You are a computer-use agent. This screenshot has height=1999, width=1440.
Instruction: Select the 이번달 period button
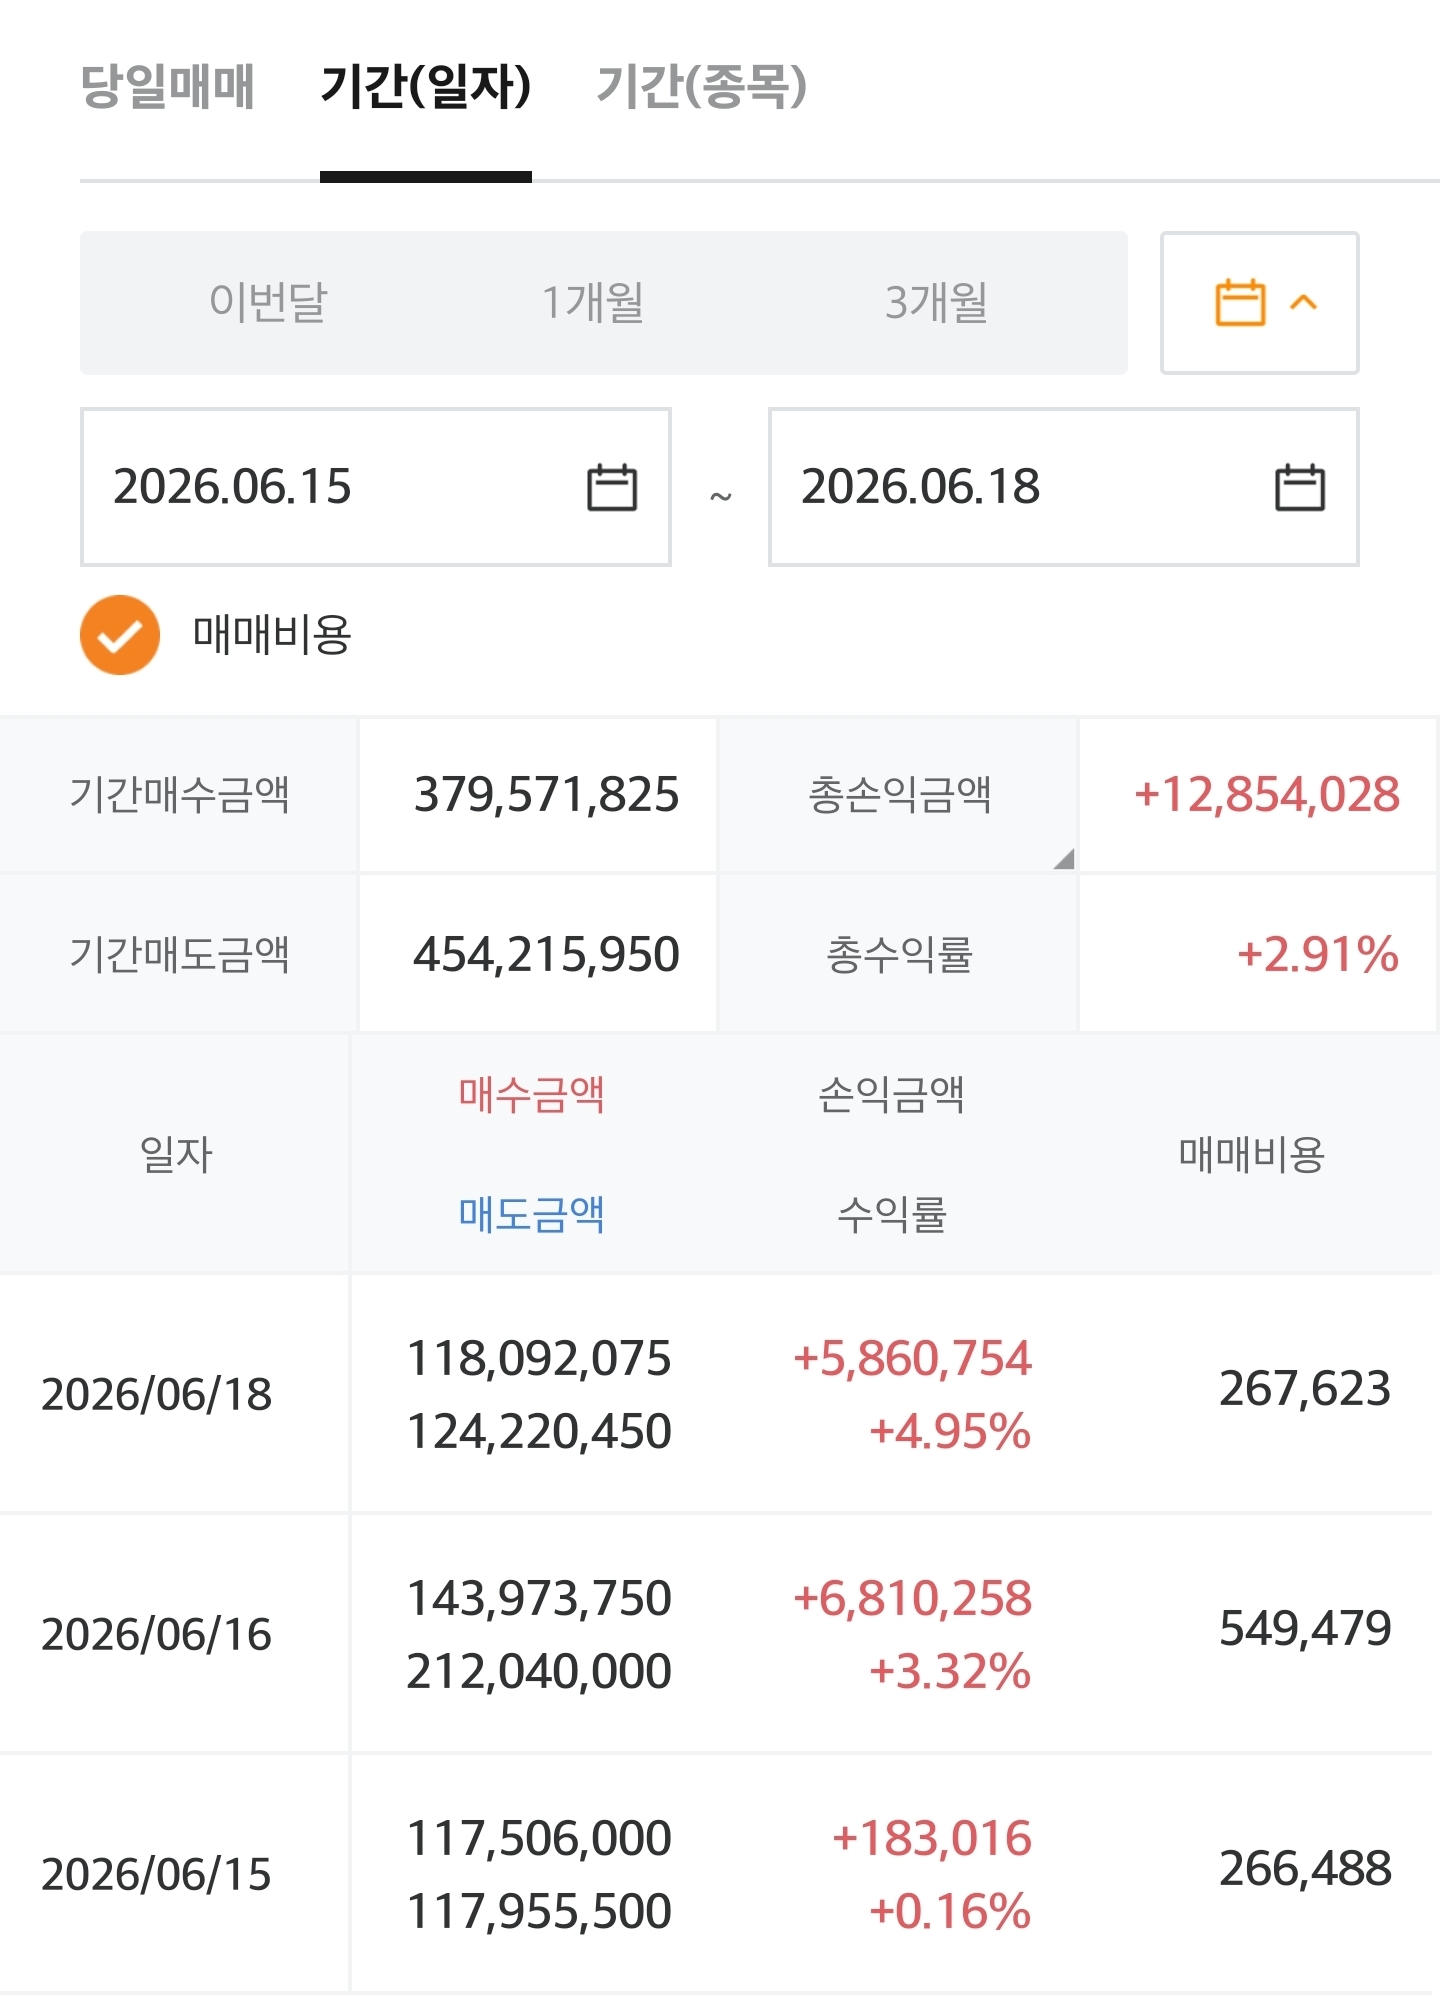[x=268, y=302]
